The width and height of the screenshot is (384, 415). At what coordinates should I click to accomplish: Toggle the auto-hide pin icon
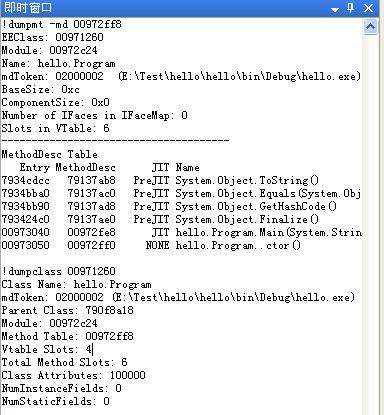click(350, 7)
